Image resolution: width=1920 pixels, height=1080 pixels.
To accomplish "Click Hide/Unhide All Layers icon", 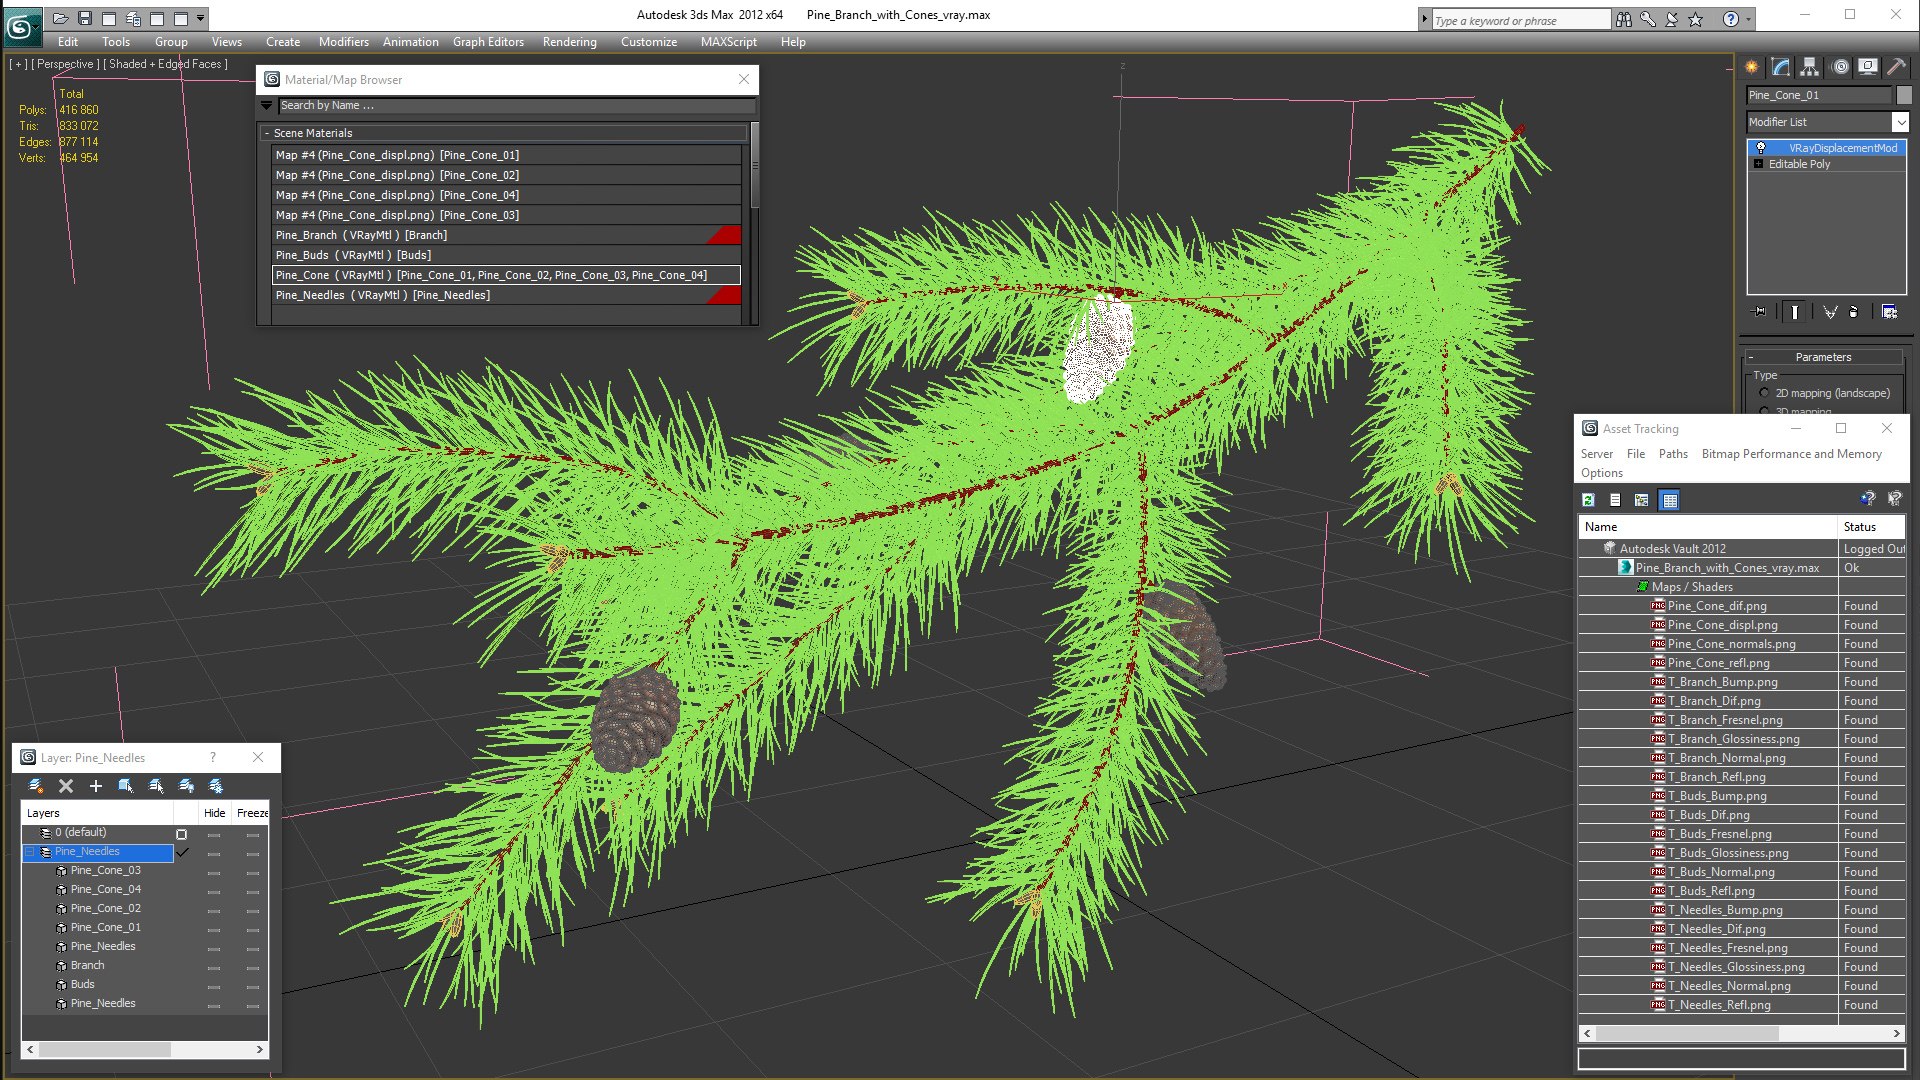I will pos(186,786).
